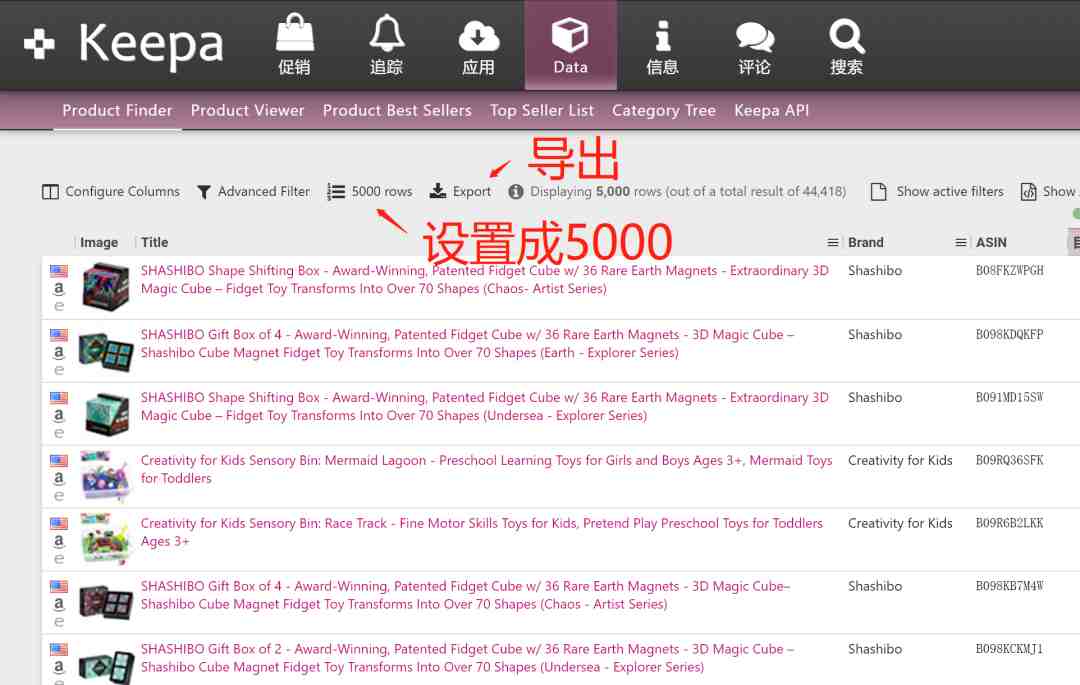Screen dimensions: 1080x685
Task: Click the Keepa logo
Action: click(124, 45)
